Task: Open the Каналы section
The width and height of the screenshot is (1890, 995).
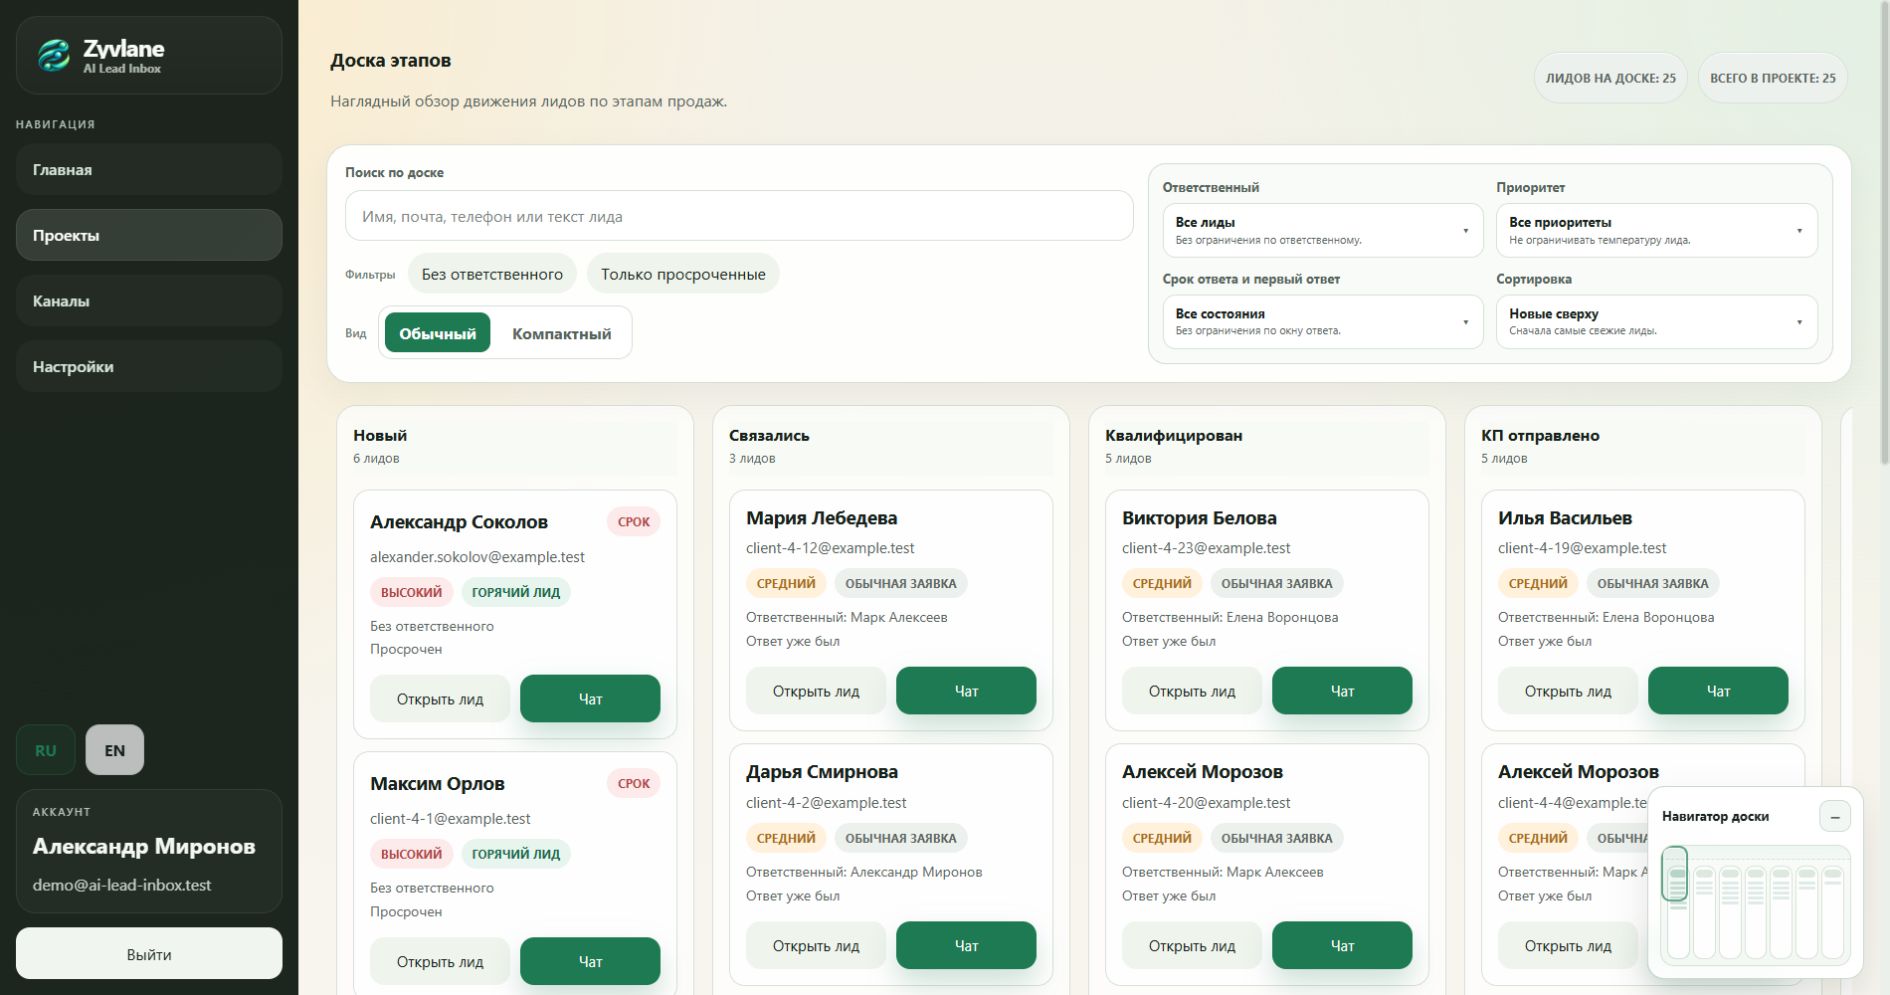Action: tap(149, 301)
